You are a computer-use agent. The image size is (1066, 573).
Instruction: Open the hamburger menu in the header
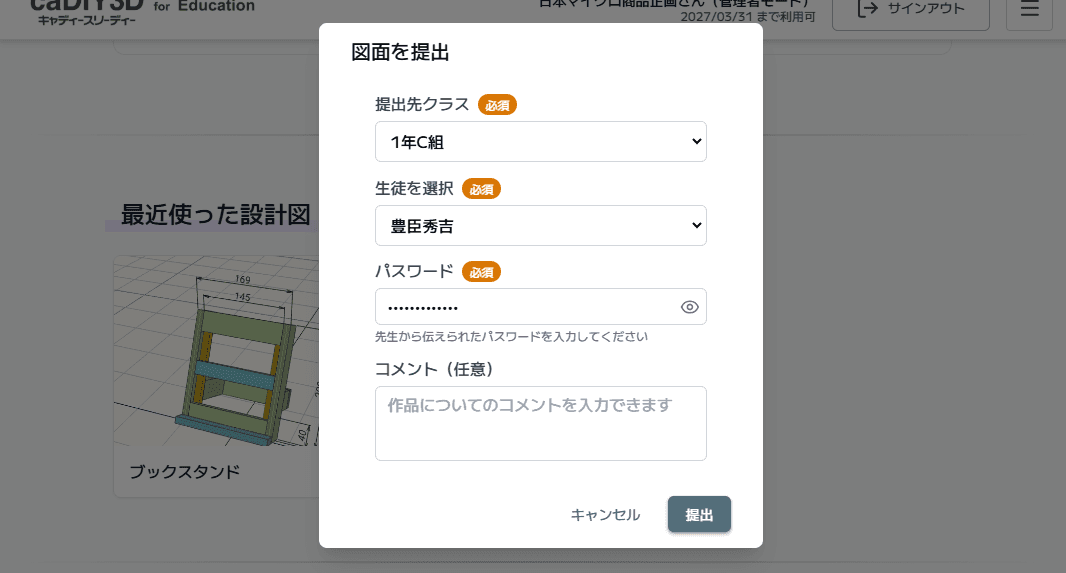tap(1029, 10)
